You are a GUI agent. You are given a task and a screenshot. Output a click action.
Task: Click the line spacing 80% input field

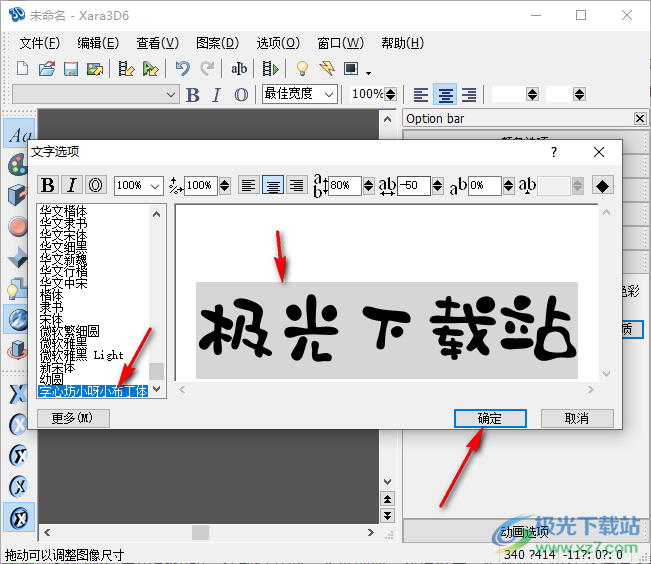tap(345, 185)
